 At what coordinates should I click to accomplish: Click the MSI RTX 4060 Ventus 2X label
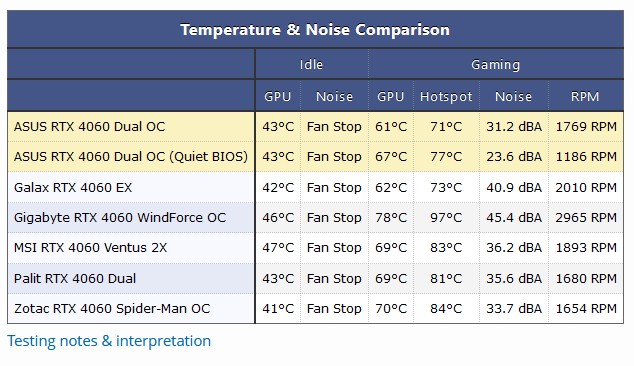point(90,248)
